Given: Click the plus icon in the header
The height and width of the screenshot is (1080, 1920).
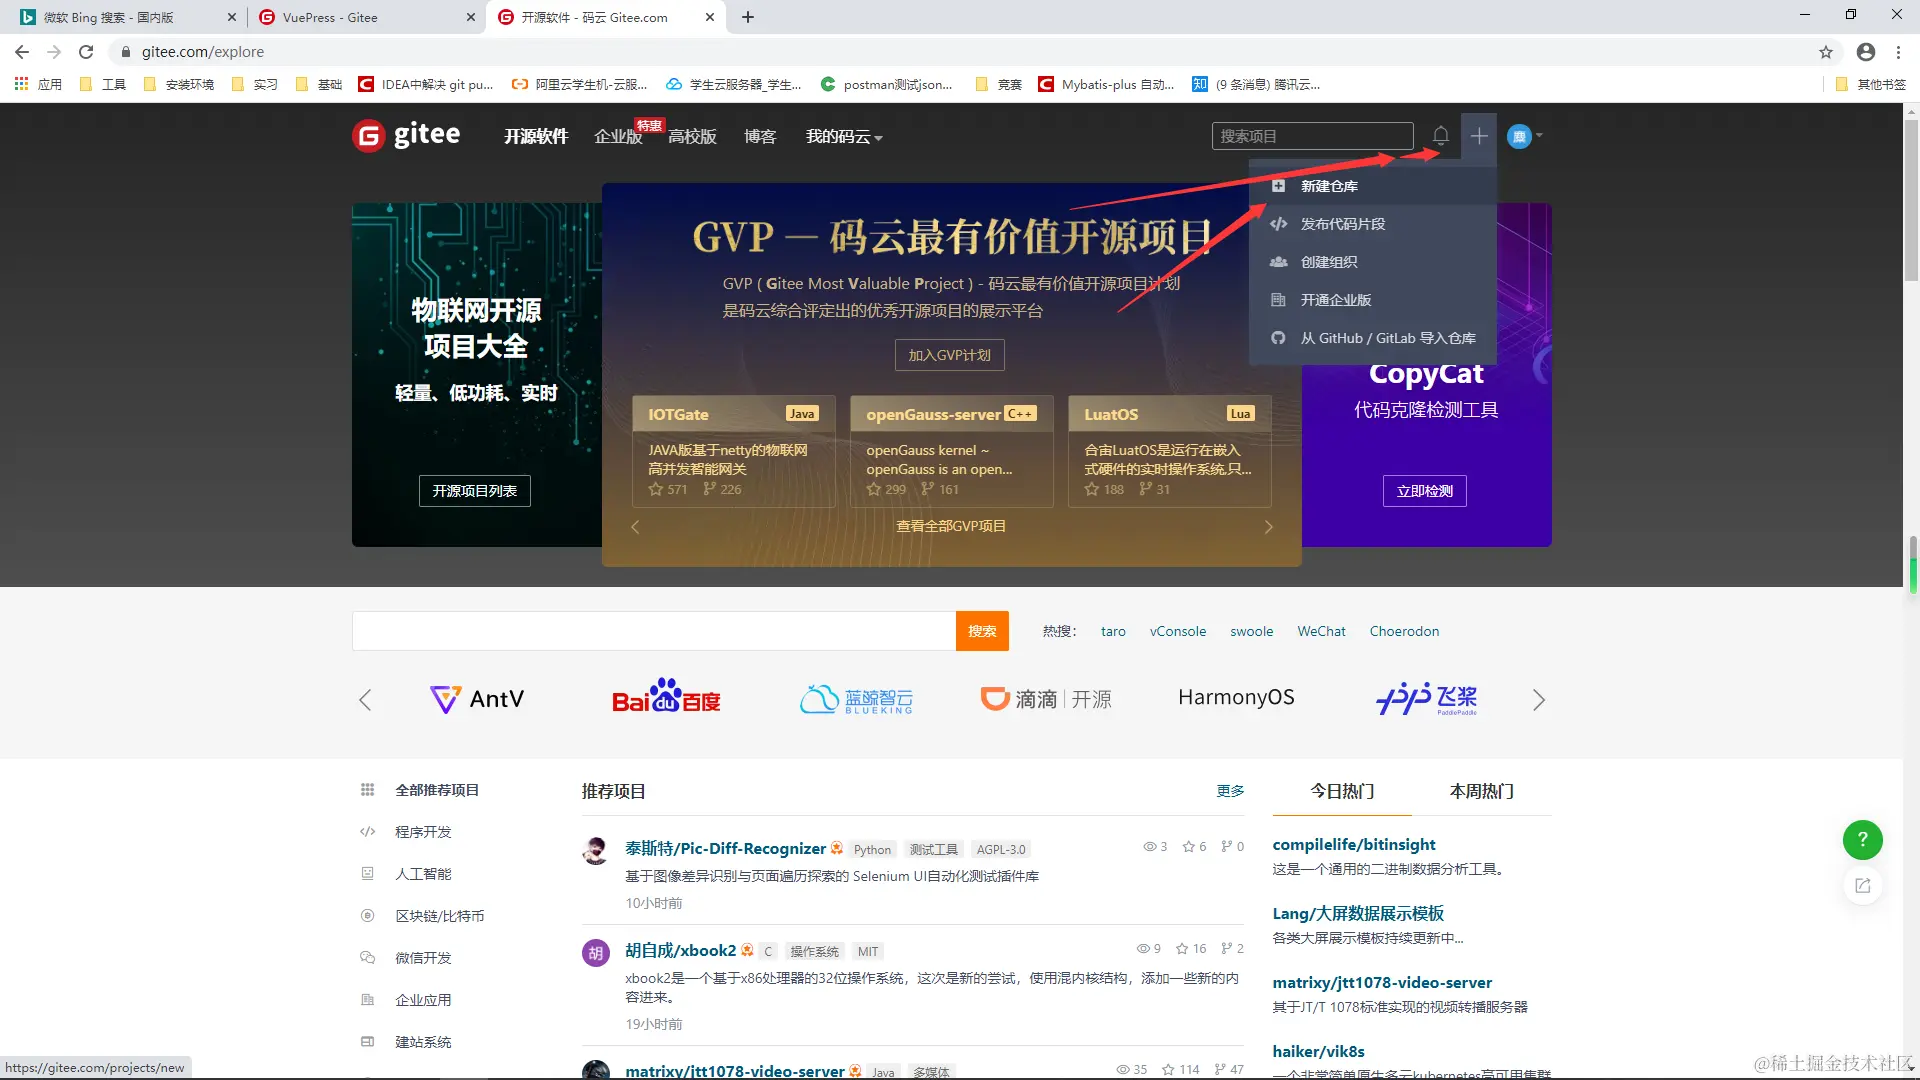Looking at the screenshot, I should (1479, 136).
